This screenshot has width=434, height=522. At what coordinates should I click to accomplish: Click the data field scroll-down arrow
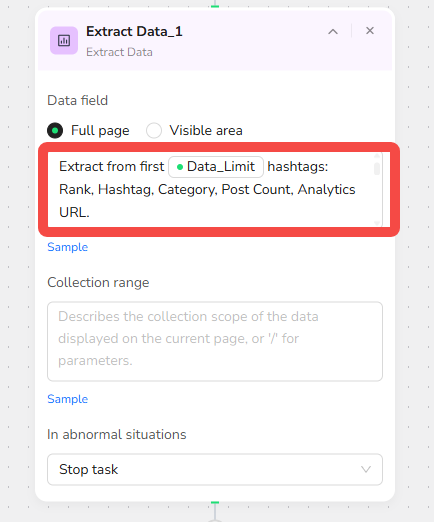377,223
